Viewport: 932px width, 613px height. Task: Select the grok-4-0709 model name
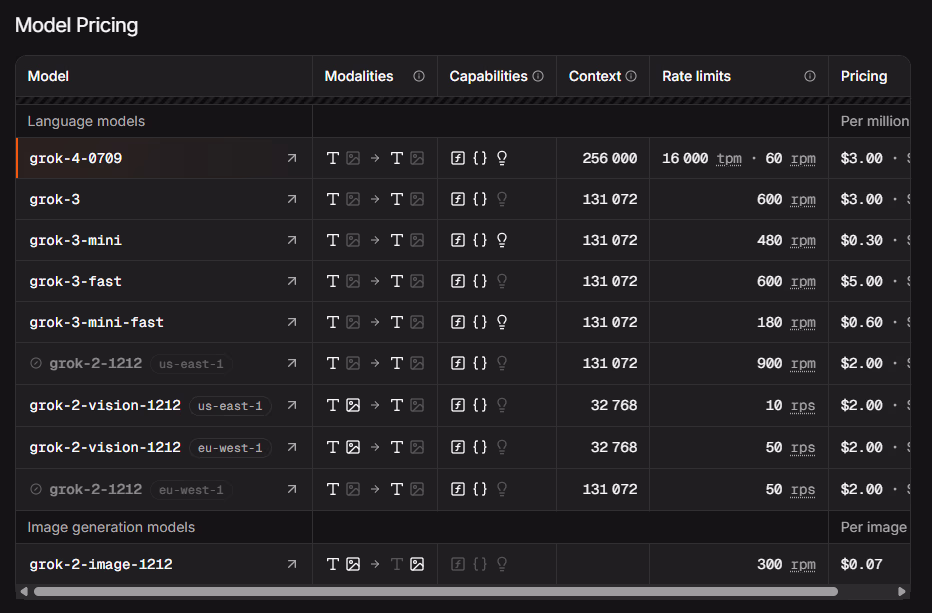tap(75, 159)
